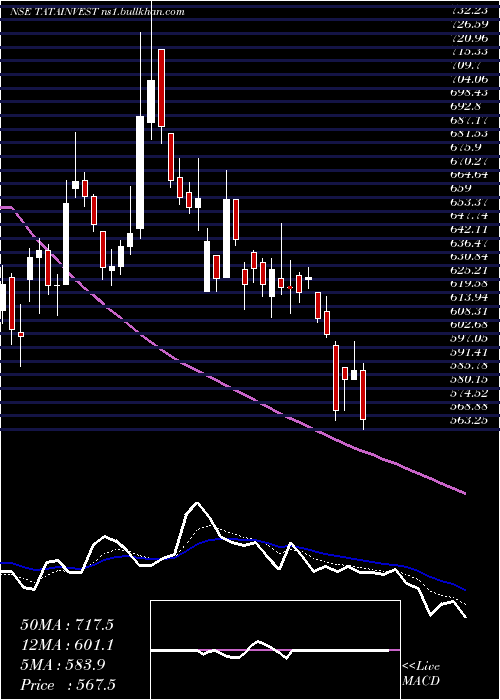The height and width of the screenshot is (700, 500).
Task: Click the NSE TATAINVEST chart title
Action: click(97, 12)
